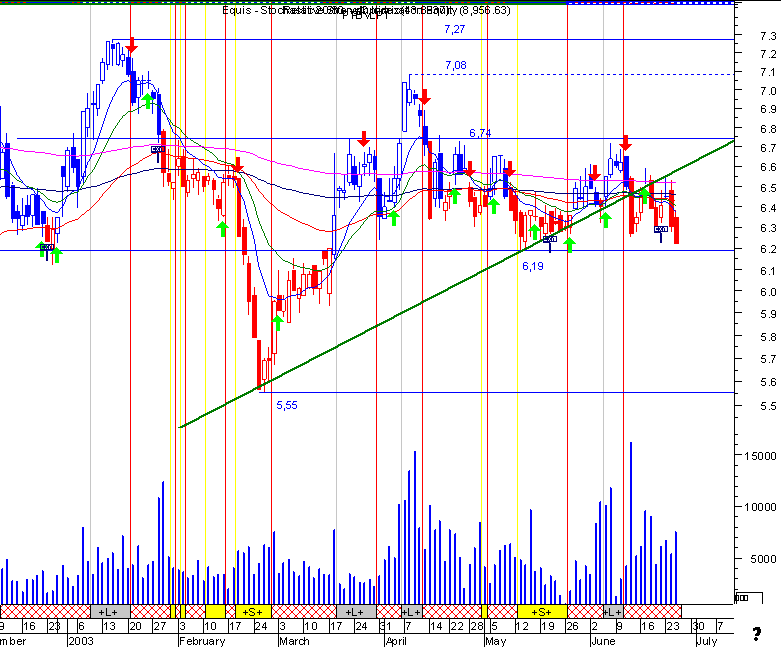781x647 pixels.
Task: Click the +L+ ribbon segment in April
Action: pyautogui.click(x=412, y=612)
